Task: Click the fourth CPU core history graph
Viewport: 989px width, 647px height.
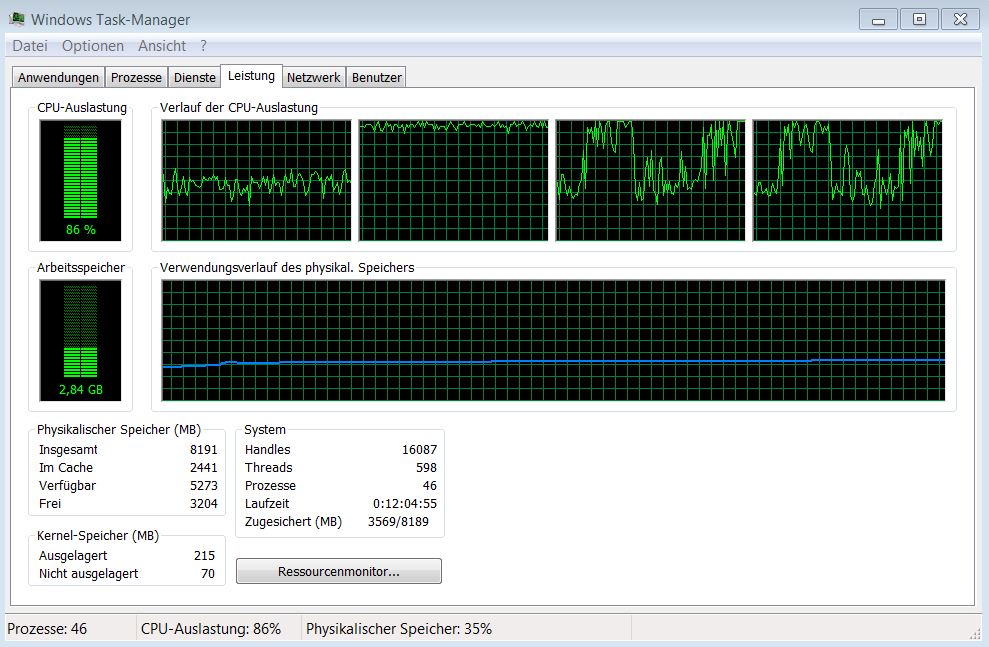Action: 847,180
